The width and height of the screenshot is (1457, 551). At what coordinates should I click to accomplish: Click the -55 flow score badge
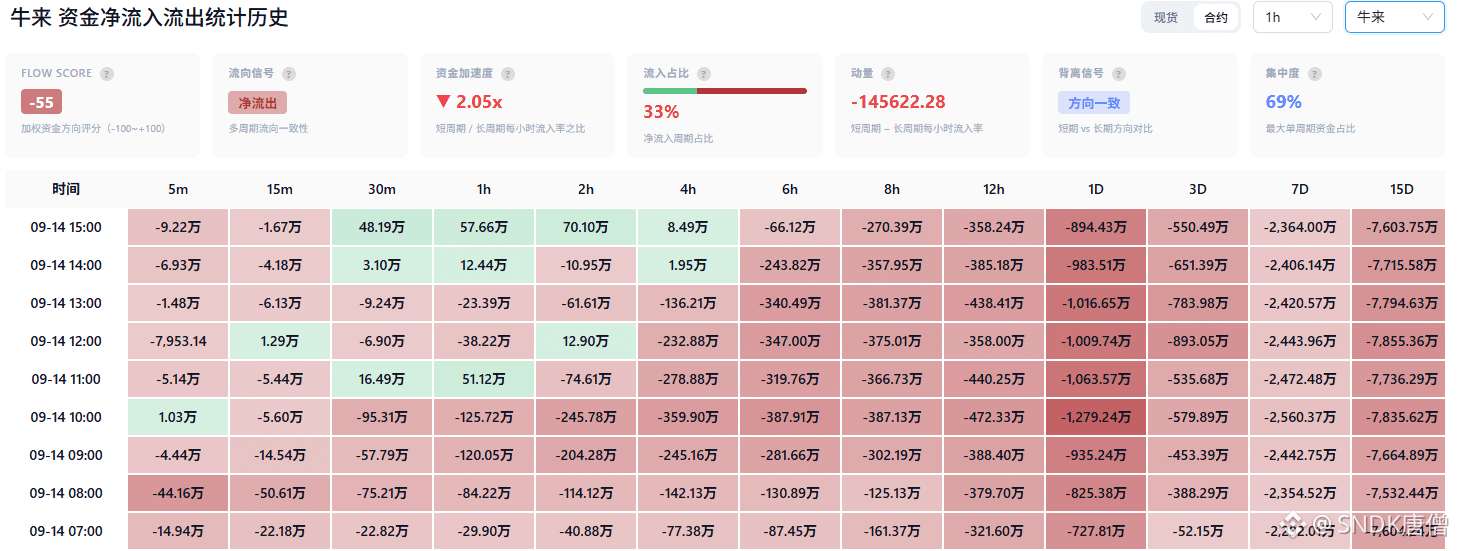coord(42,102)
